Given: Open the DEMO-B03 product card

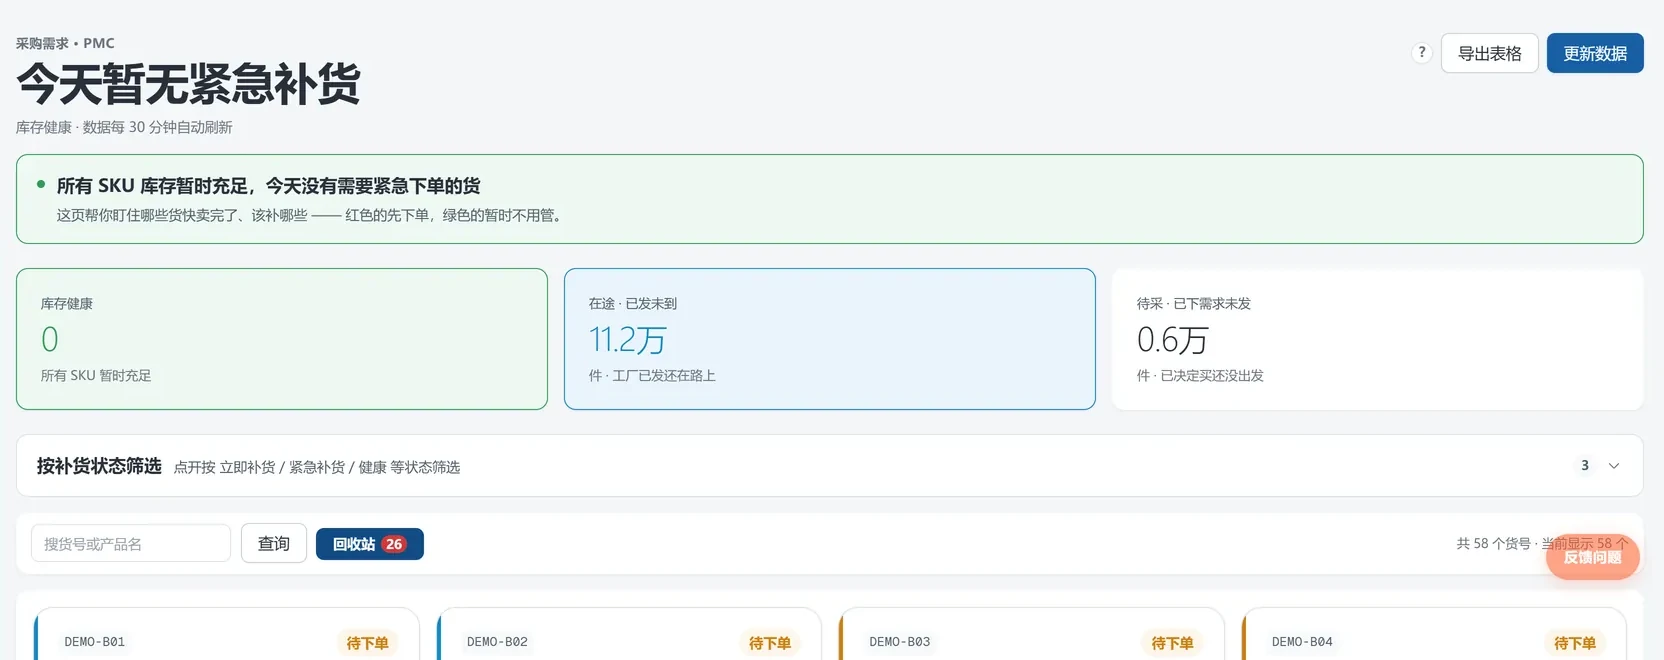Looking at the screenshot, I should click(x=1032, y=634).
